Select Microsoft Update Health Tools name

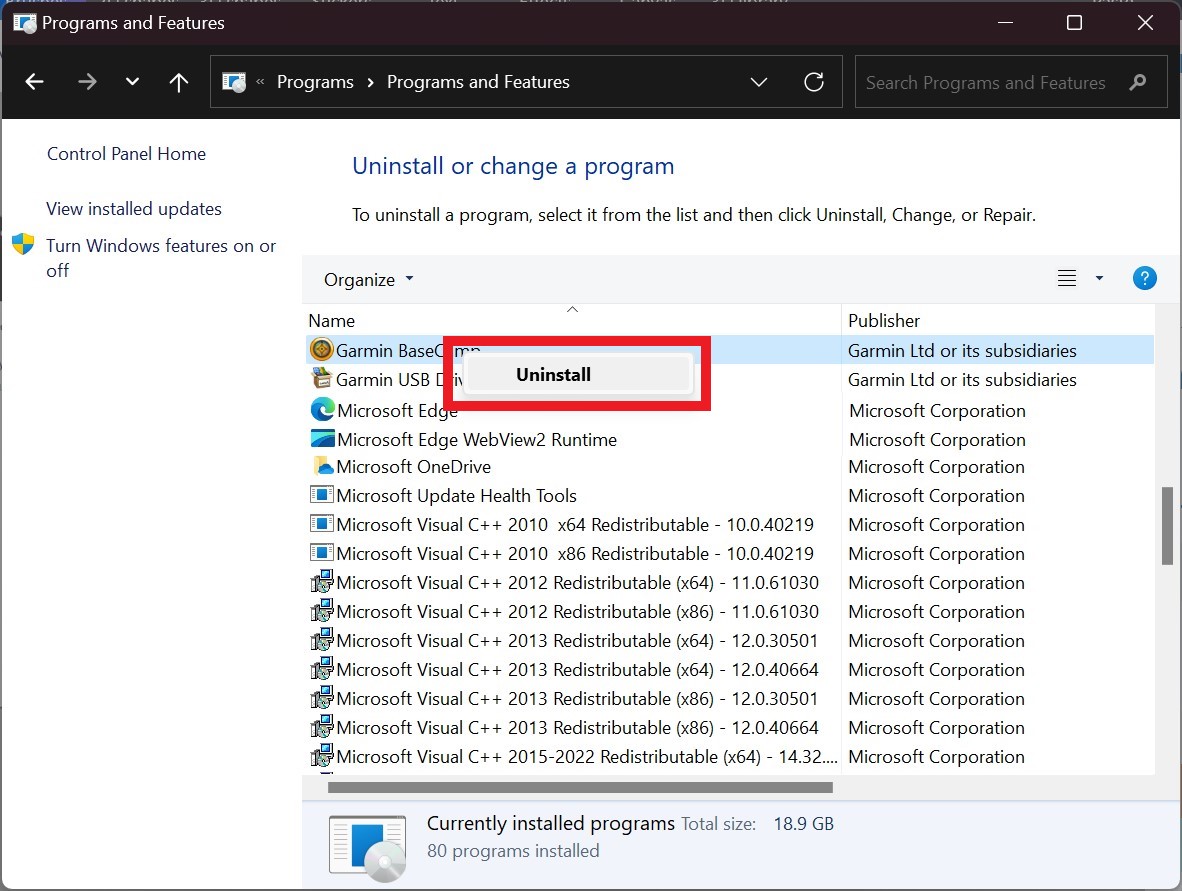[x=457, y=495]
